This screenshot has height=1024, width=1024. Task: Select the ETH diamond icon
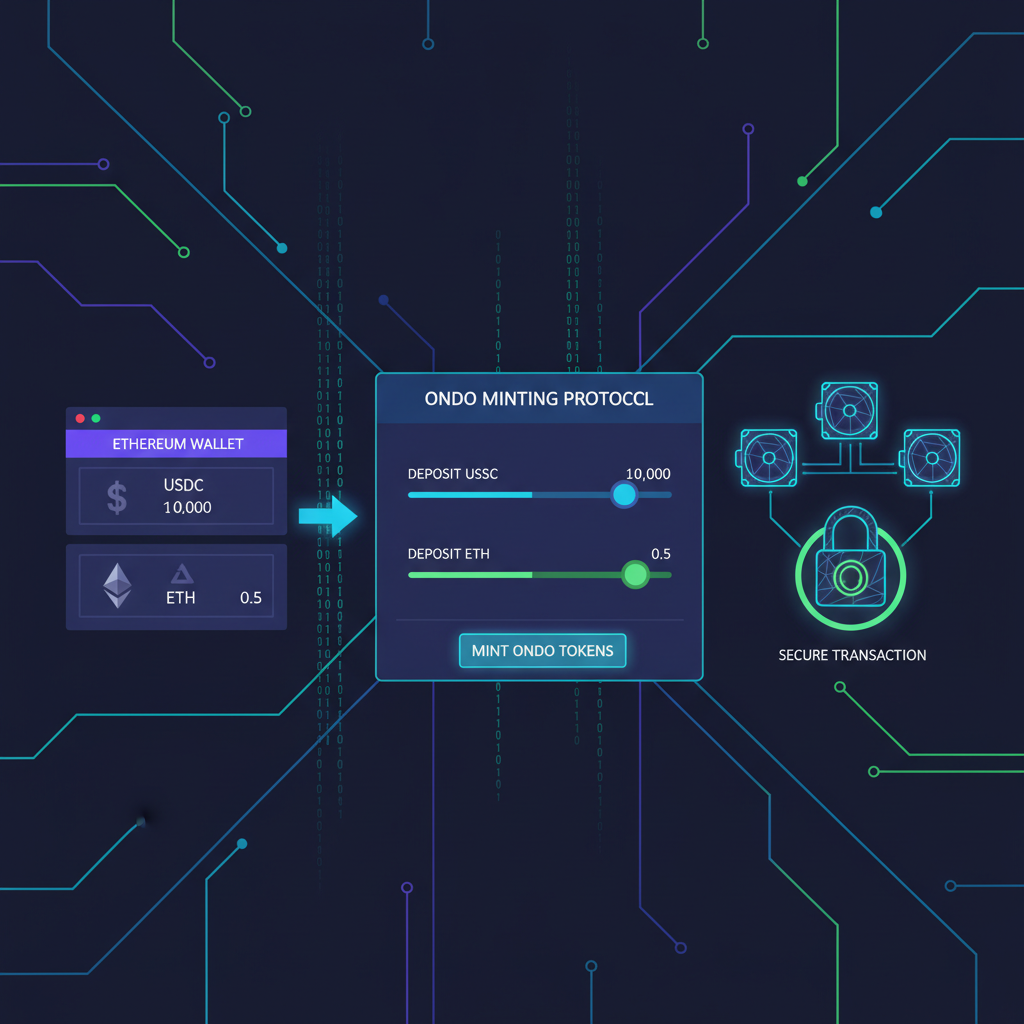pyautogui.click(x=117, y=588)
